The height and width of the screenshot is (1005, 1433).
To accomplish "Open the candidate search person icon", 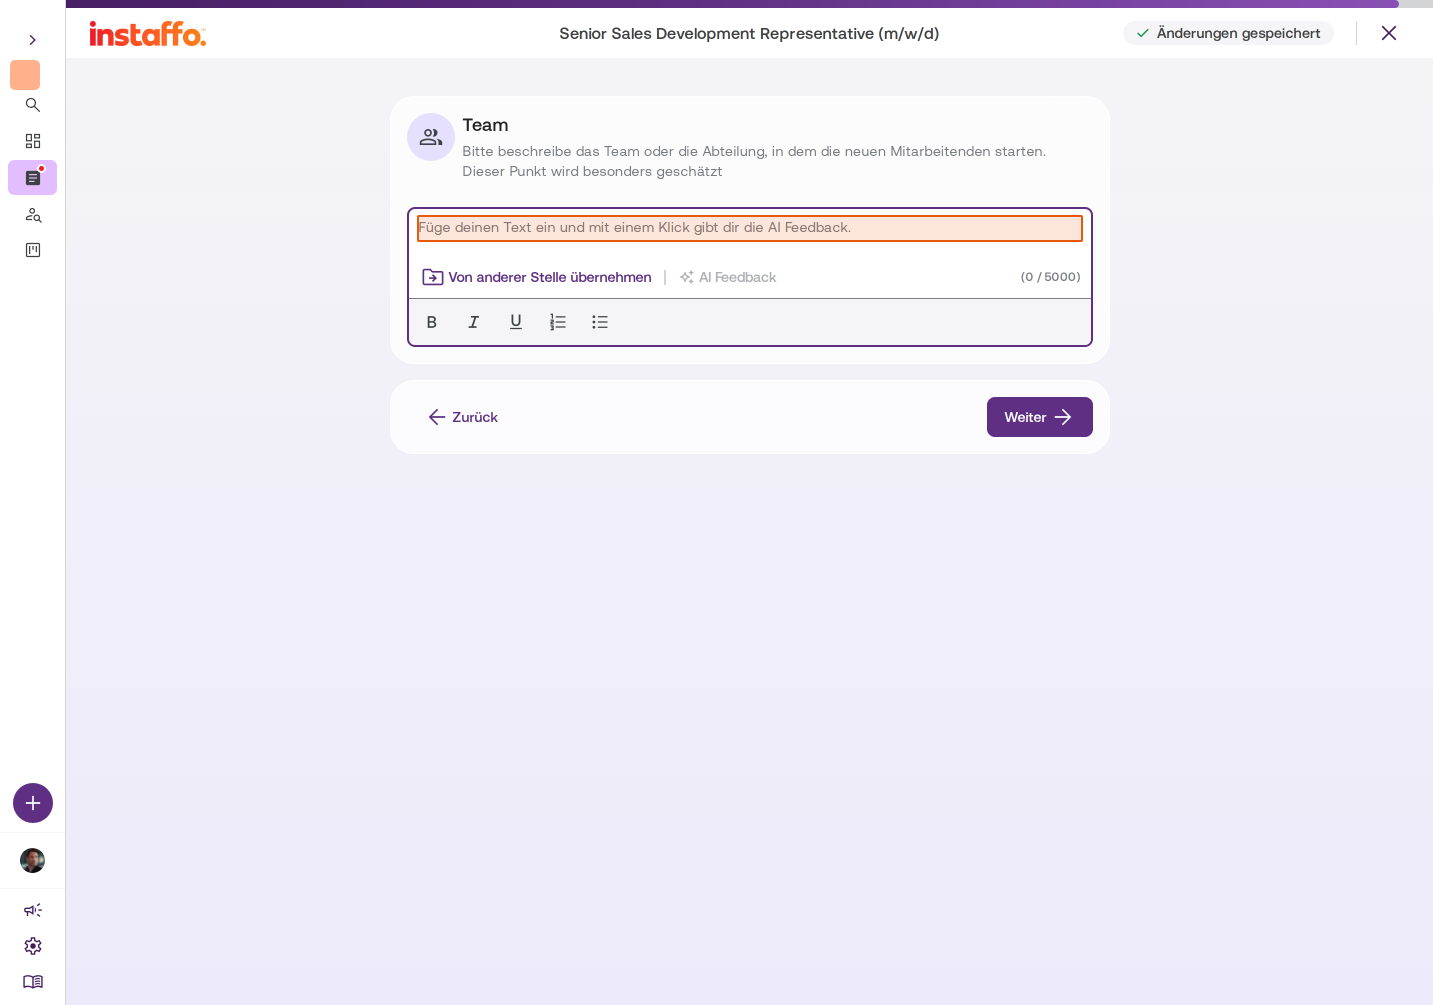I will 33,215.
